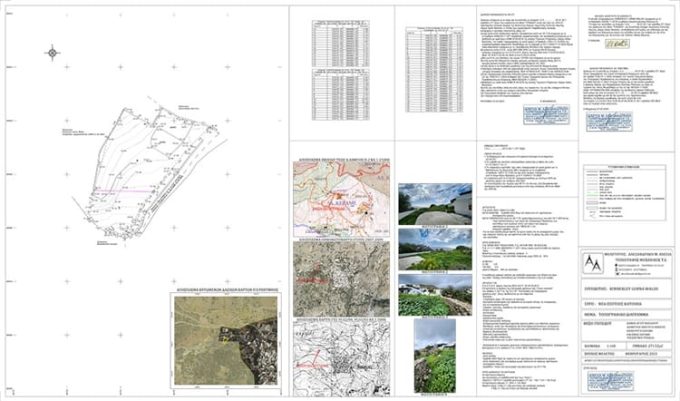680x401 pixels.
Task: Click the north arrow compass symbol
Action: point(52,52)
